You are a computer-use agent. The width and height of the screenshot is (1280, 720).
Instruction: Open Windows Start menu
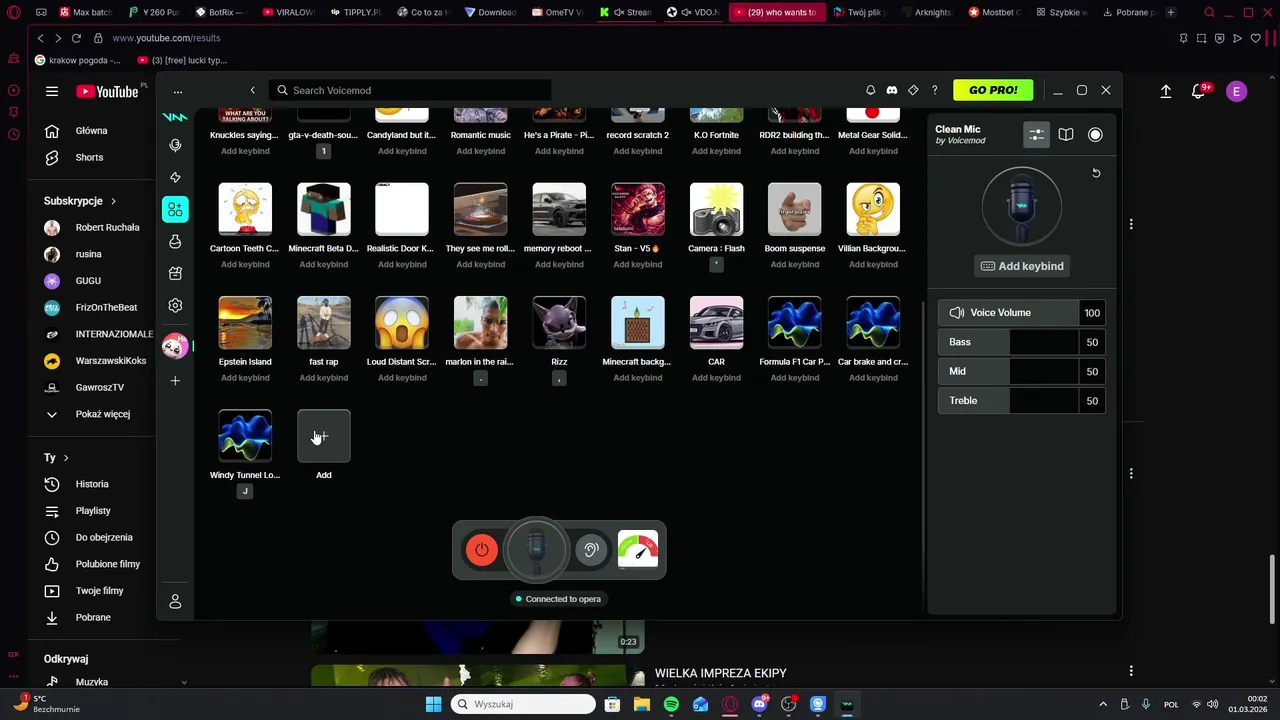pyautogui.click(x=433, y=704)
